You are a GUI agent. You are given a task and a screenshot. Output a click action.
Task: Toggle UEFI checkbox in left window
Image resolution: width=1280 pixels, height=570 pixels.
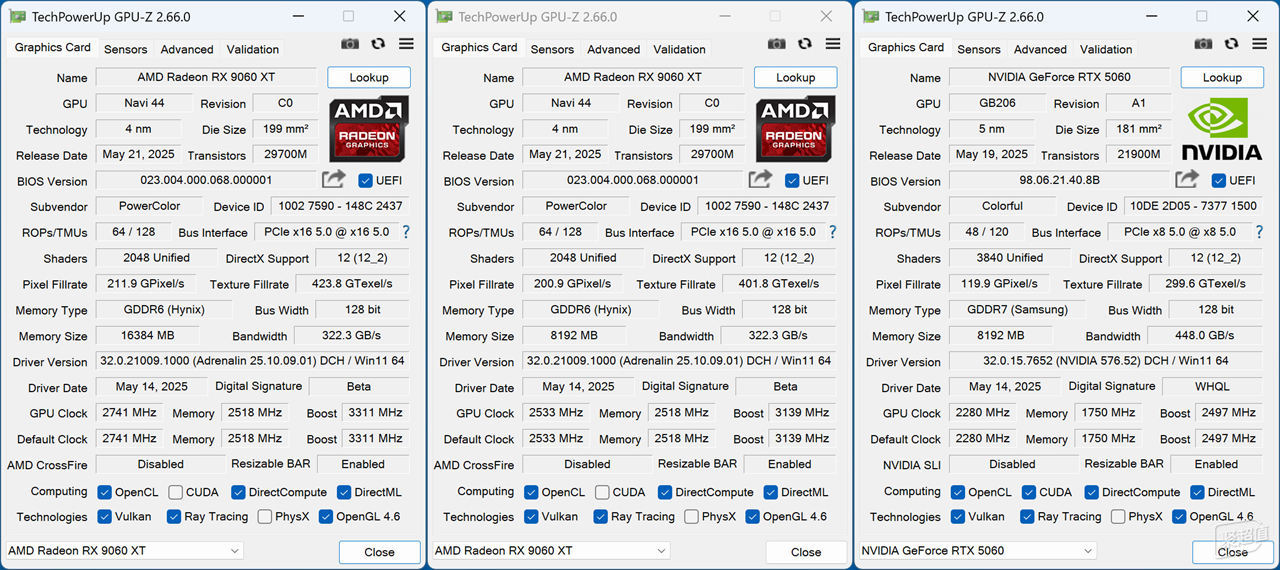point(365,180)
